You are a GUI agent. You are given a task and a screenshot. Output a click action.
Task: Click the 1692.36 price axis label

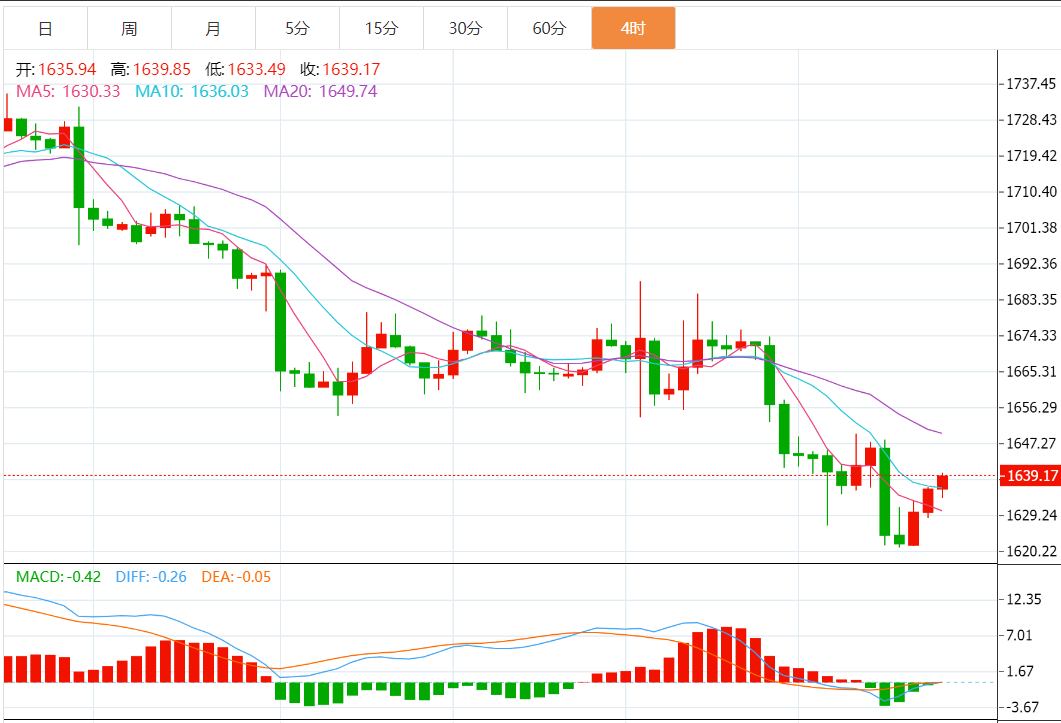click(x=1031, y=263)
